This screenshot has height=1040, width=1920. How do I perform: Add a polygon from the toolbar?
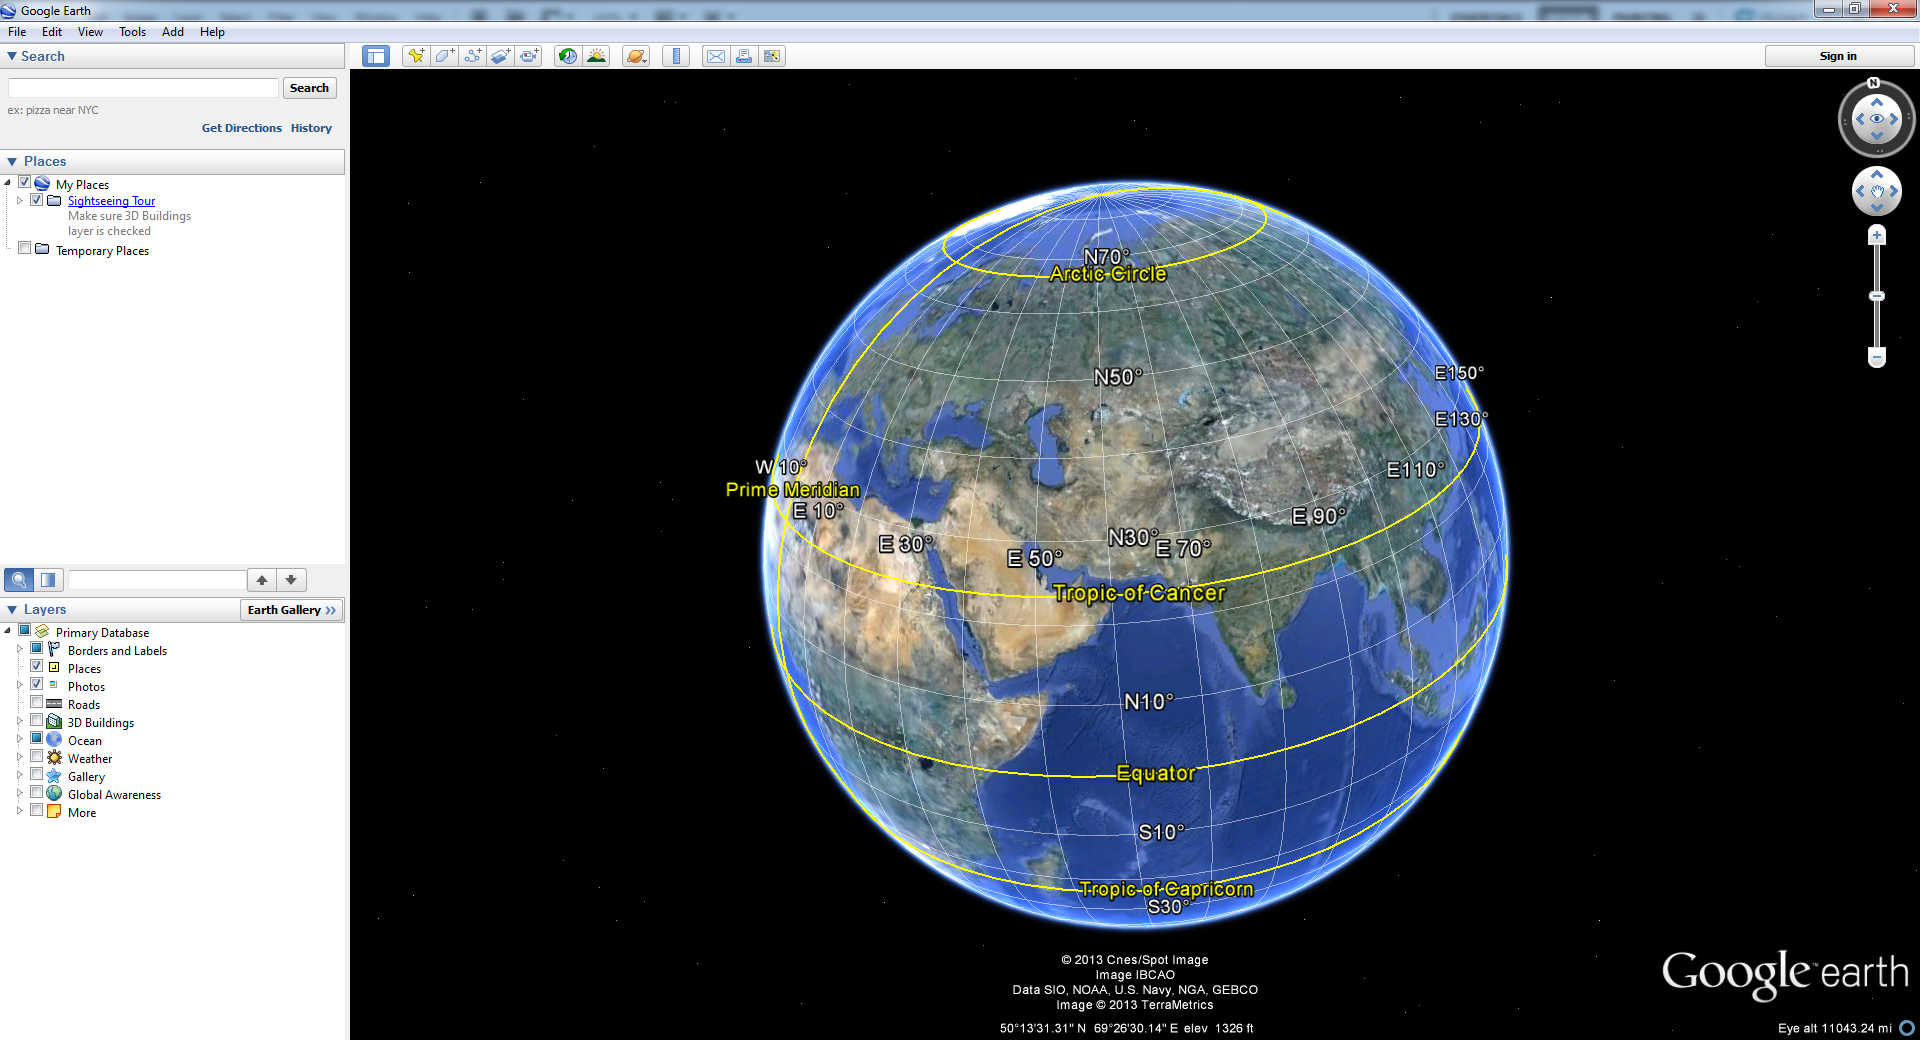(444, 56)
